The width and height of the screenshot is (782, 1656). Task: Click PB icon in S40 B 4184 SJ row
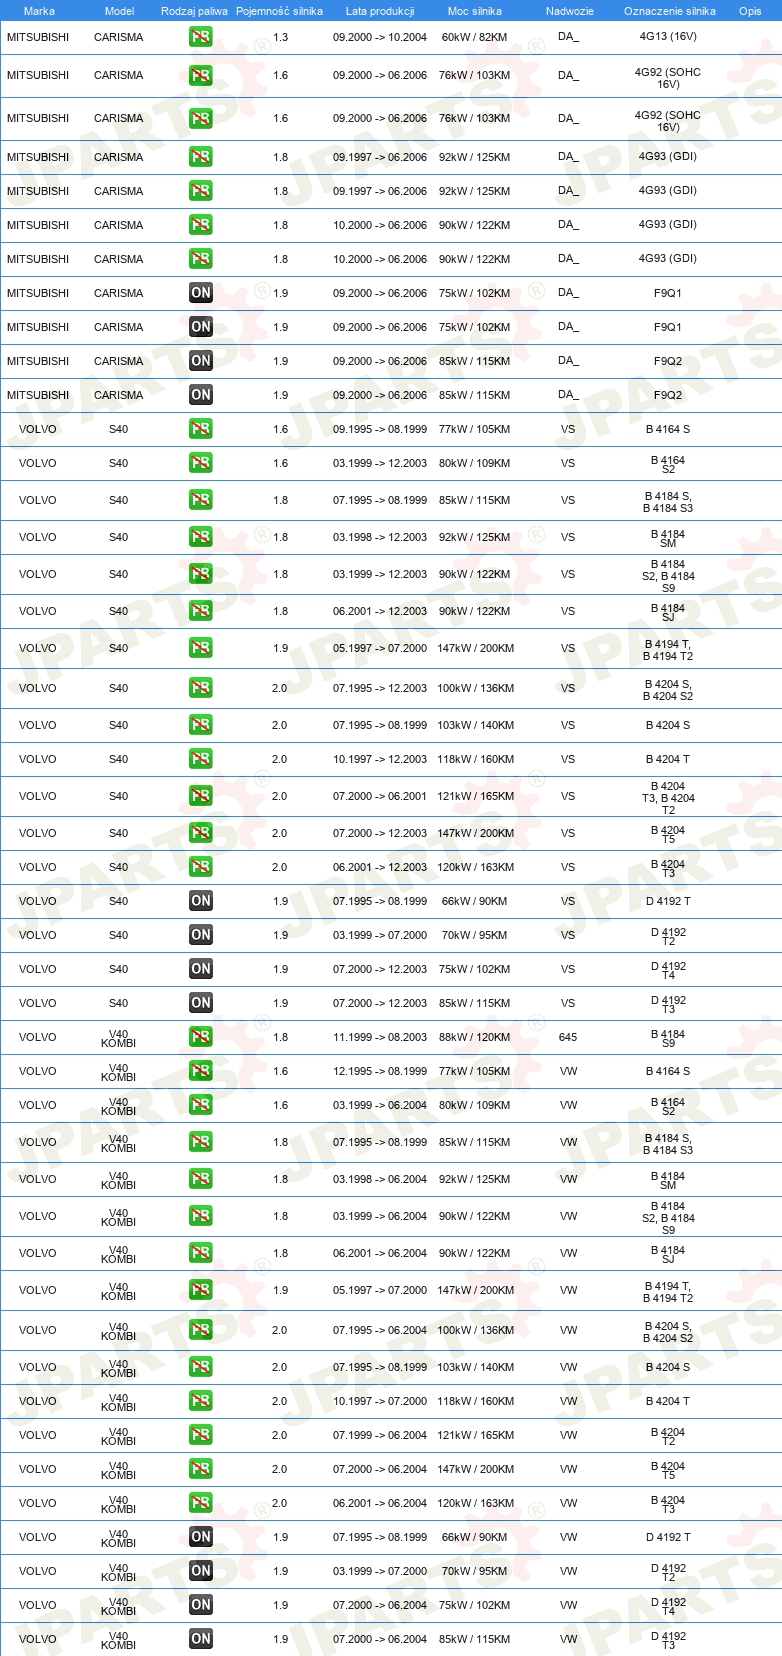[x=201, y=611]
